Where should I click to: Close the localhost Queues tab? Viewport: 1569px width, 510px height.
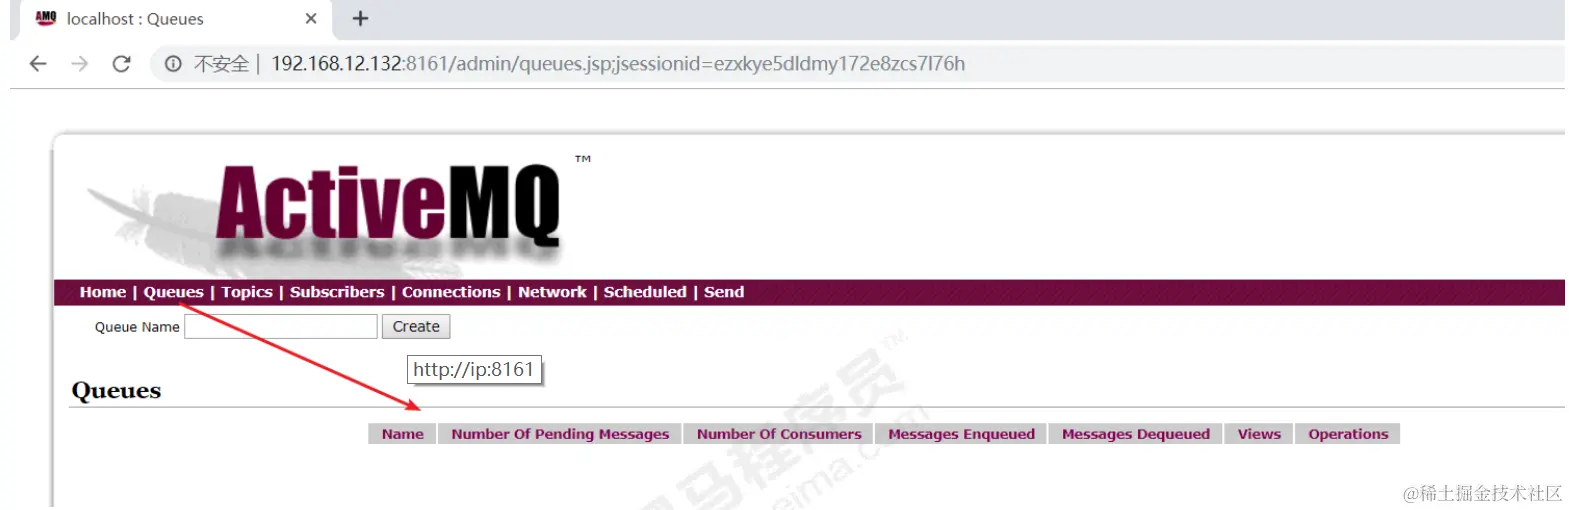click(311, 18)
